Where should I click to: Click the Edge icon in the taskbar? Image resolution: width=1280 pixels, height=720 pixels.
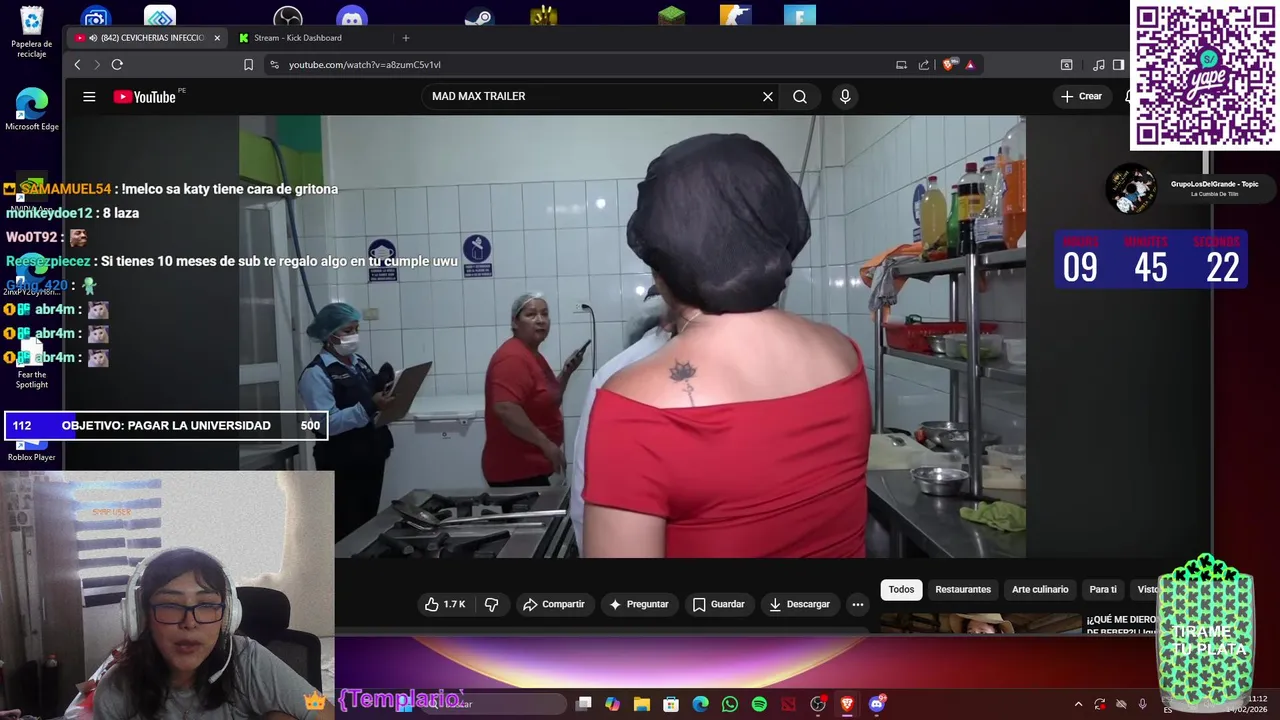[x=701, y=704]
